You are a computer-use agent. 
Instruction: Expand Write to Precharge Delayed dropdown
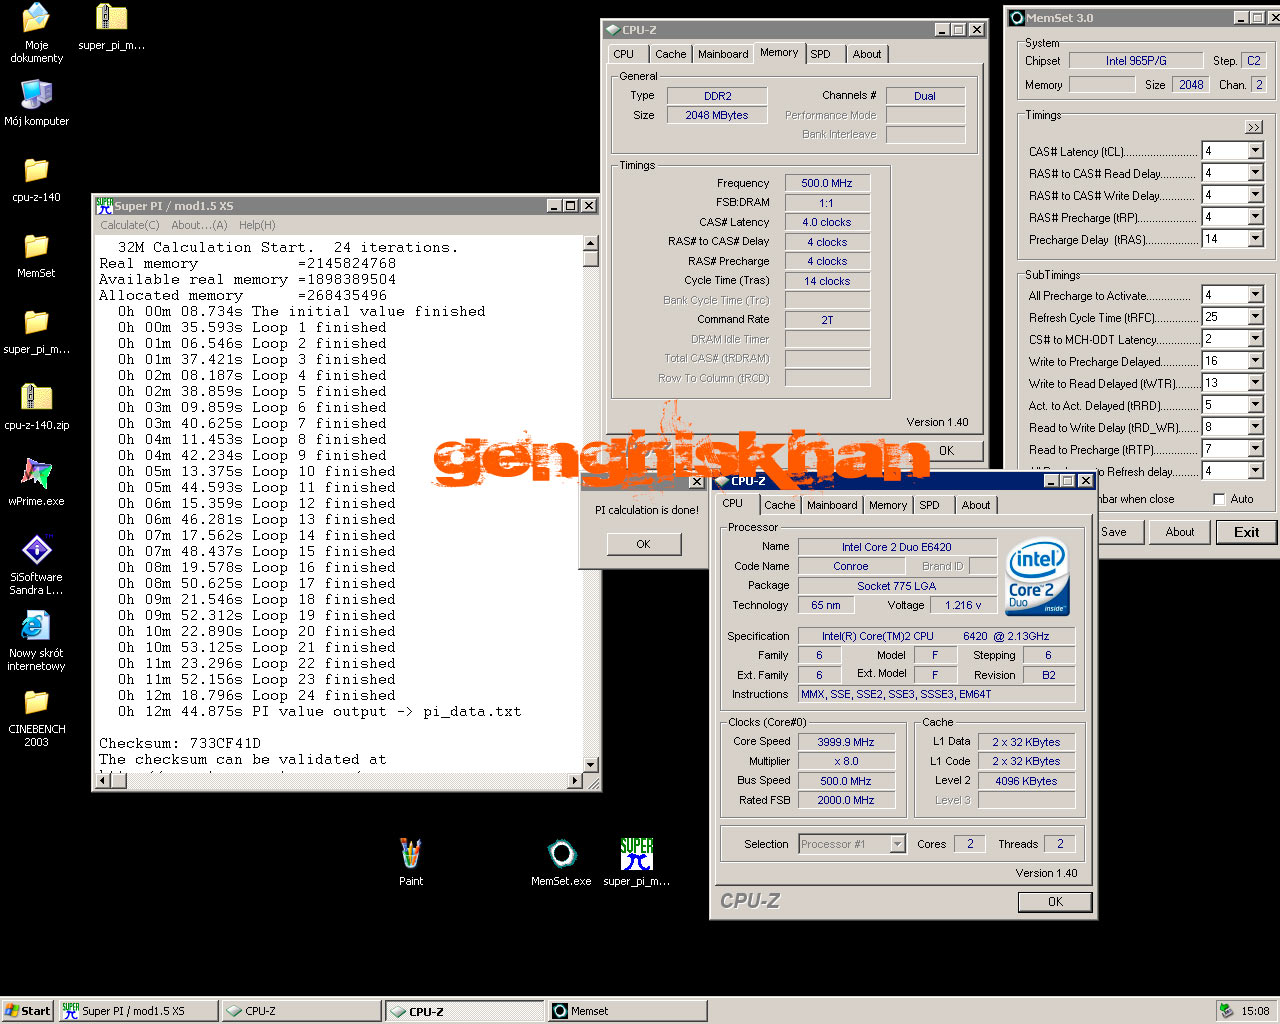pyautogui.click(x=1255, y=361)
